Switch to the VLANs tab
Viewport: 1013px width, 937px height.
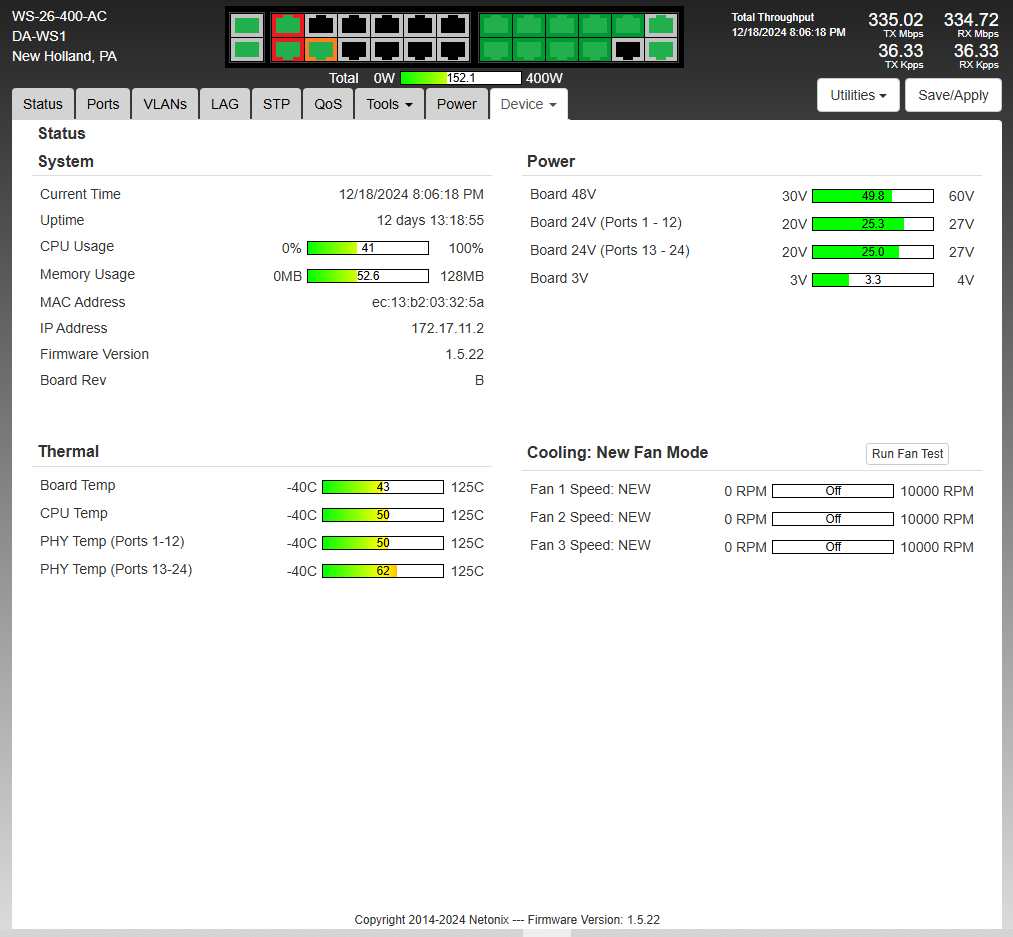click(x=165, y=104)
